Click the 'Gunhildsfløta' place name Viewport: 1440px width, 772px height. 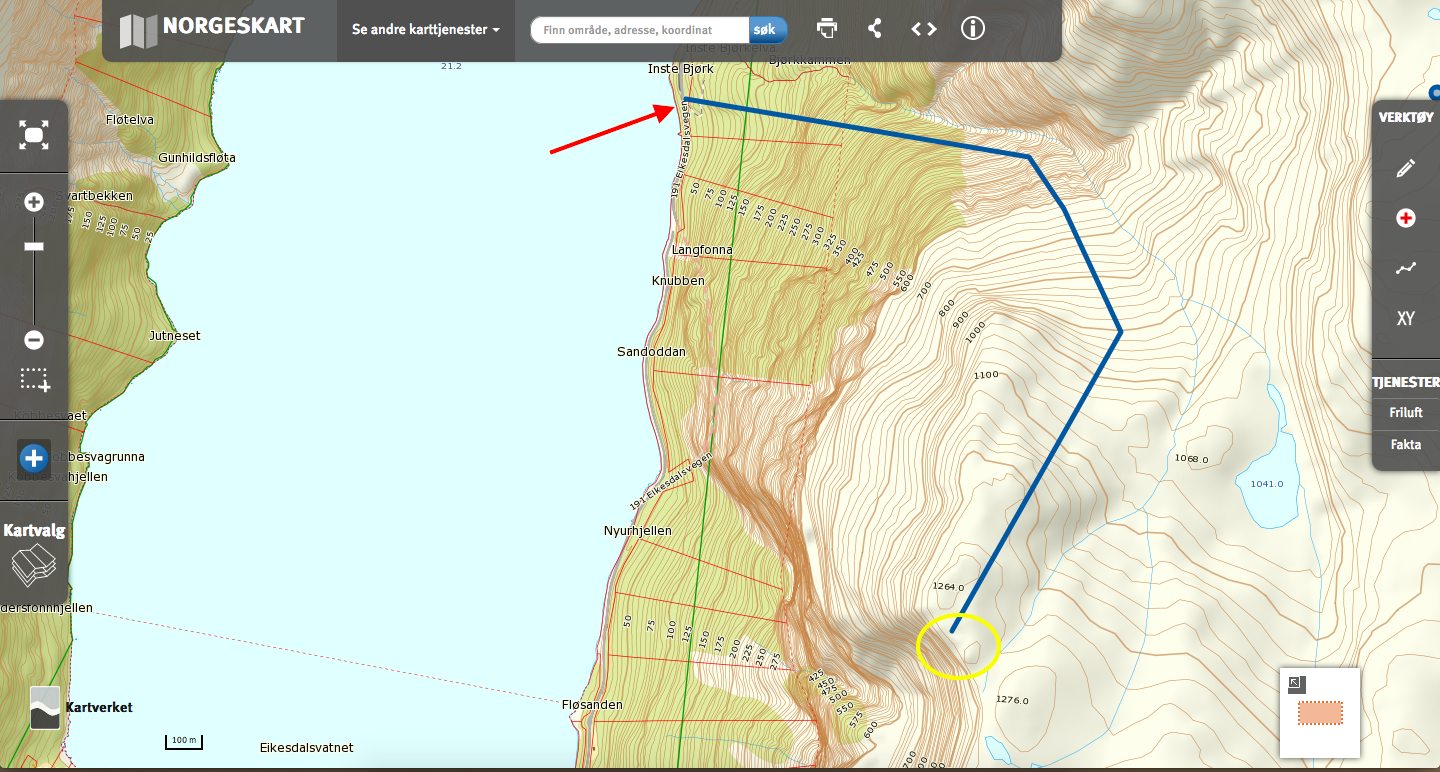(196, 158)
